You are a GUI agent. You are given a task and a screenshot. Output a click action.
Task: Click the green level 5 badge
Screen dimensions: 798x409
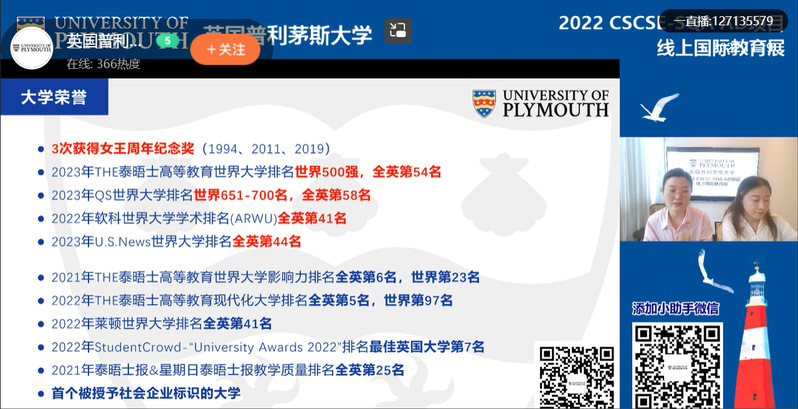tap(168, 40)
